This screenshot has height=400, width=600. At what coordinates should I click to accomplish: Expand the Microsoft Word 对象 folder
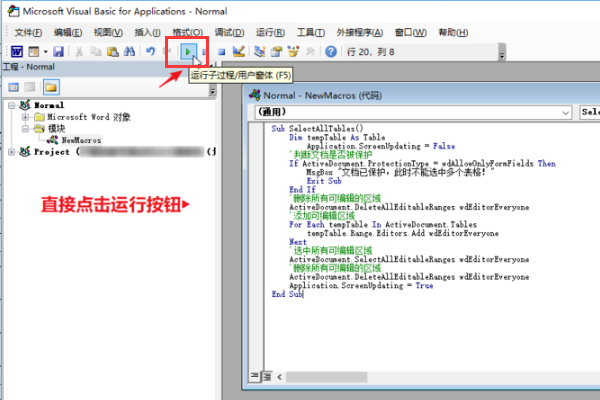25,117
